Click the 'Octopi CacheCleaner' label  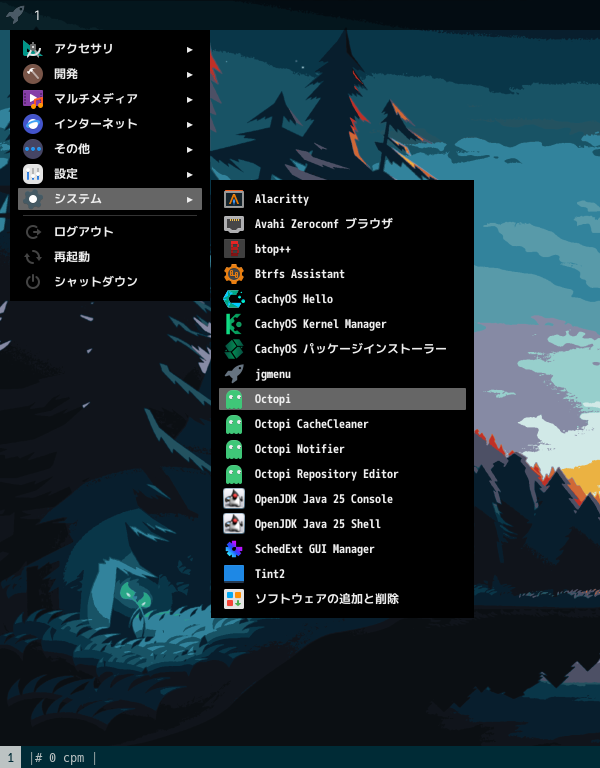312,424
